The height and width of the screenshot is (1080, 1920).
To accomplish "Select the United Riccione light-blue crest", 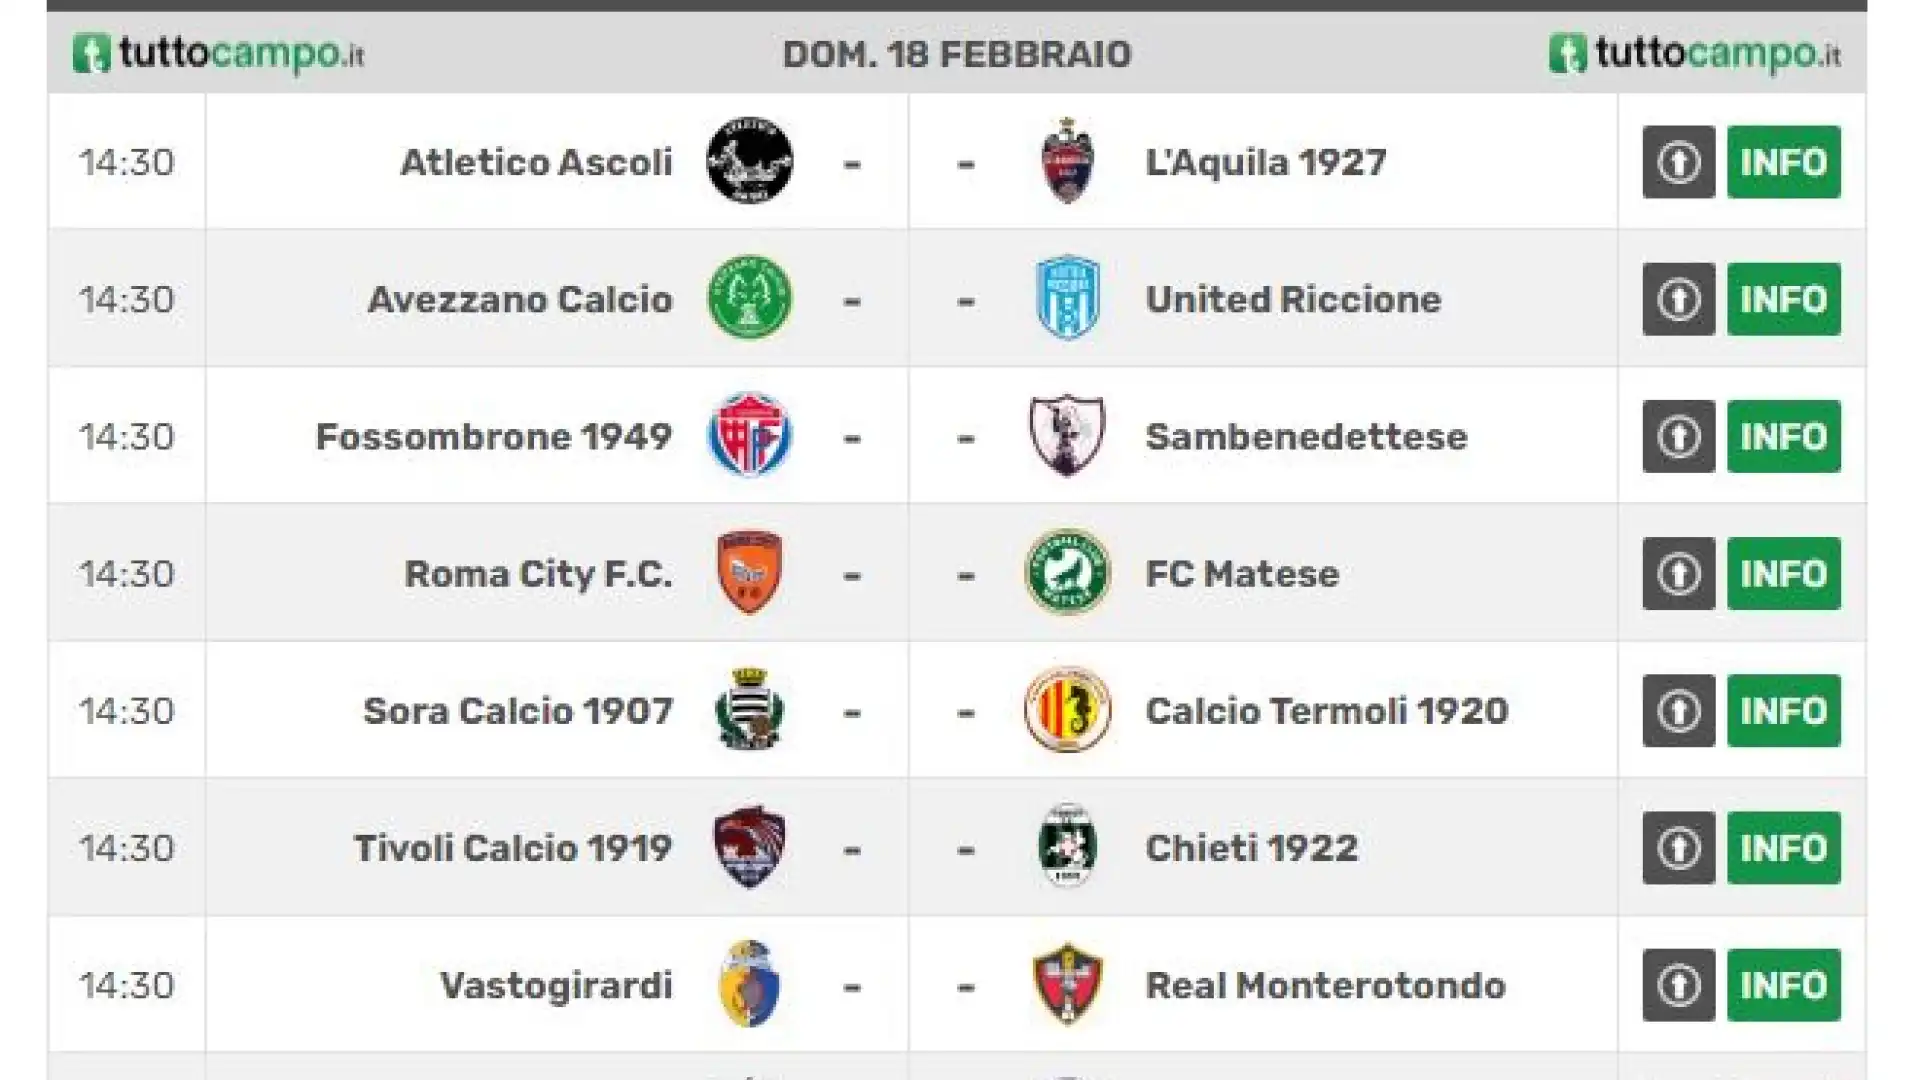I will pyautogui.click(x=1067, y=298).
